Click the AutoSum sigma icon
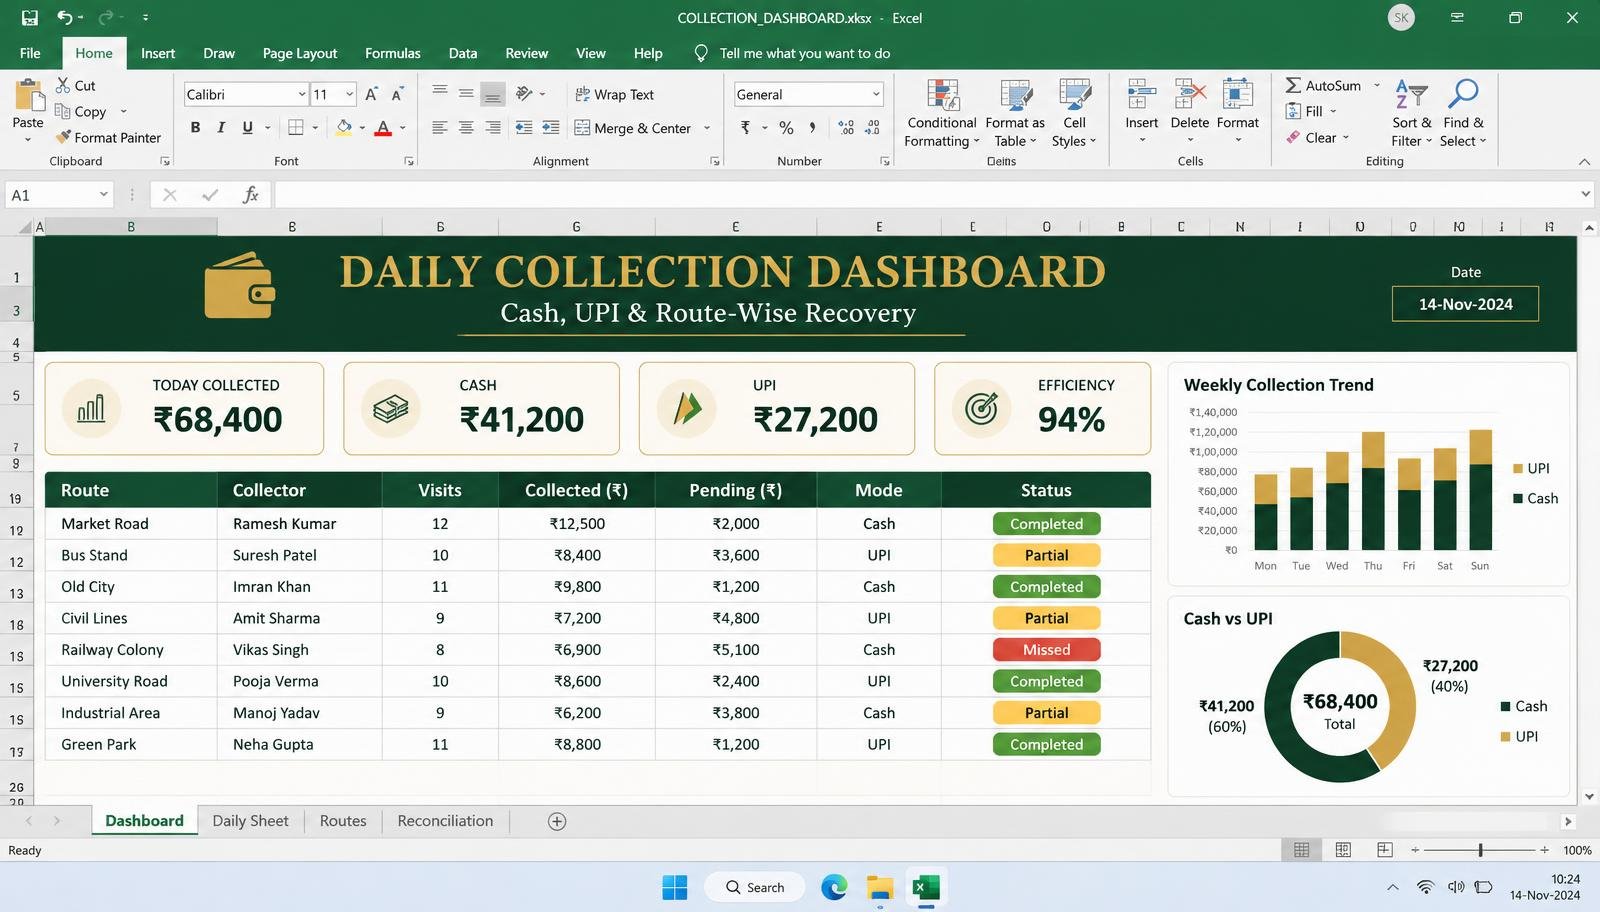1600x912 pixels. tap(1293, 85)
